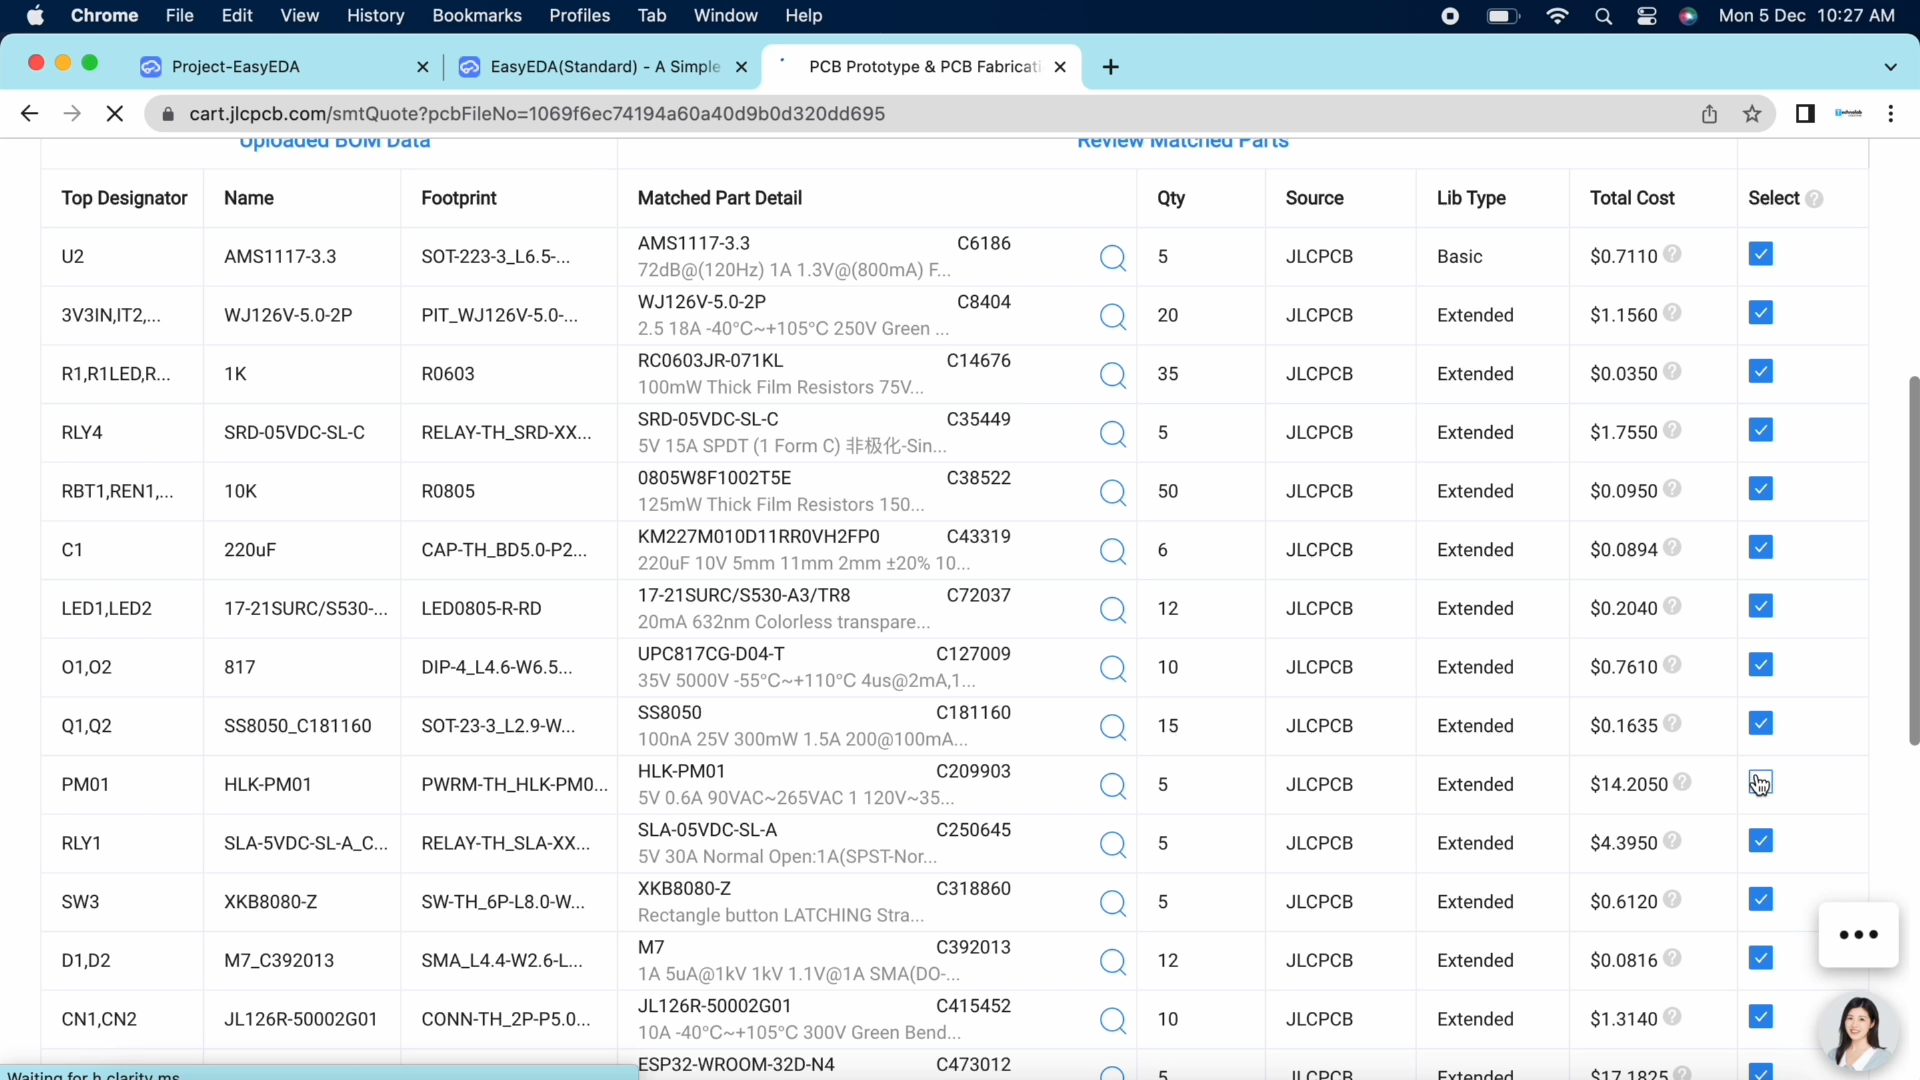Open the three-dots floating menu
The height and width of the screenshot is (1080, 1920).
click(1858, 935)
